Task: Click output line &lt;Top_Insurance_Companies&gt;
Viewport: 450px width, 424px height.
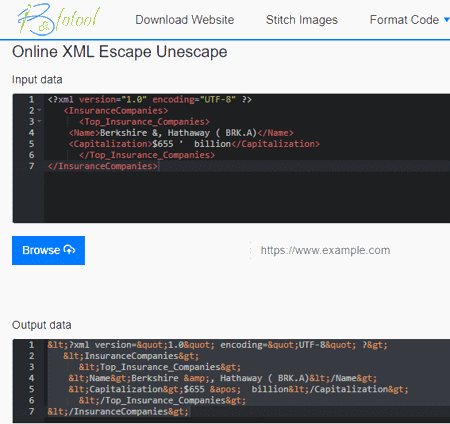Action: (160, 367)
